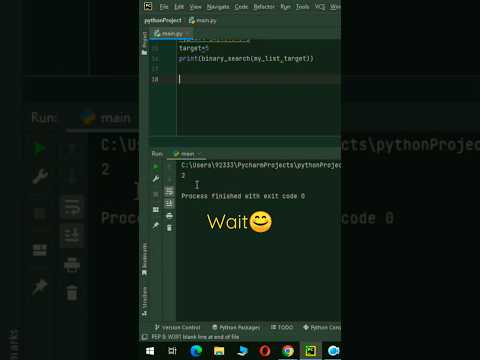Toggle Scroll to End in console toolbar
This screenshot has width=480, height=360.
pos(169,203)
